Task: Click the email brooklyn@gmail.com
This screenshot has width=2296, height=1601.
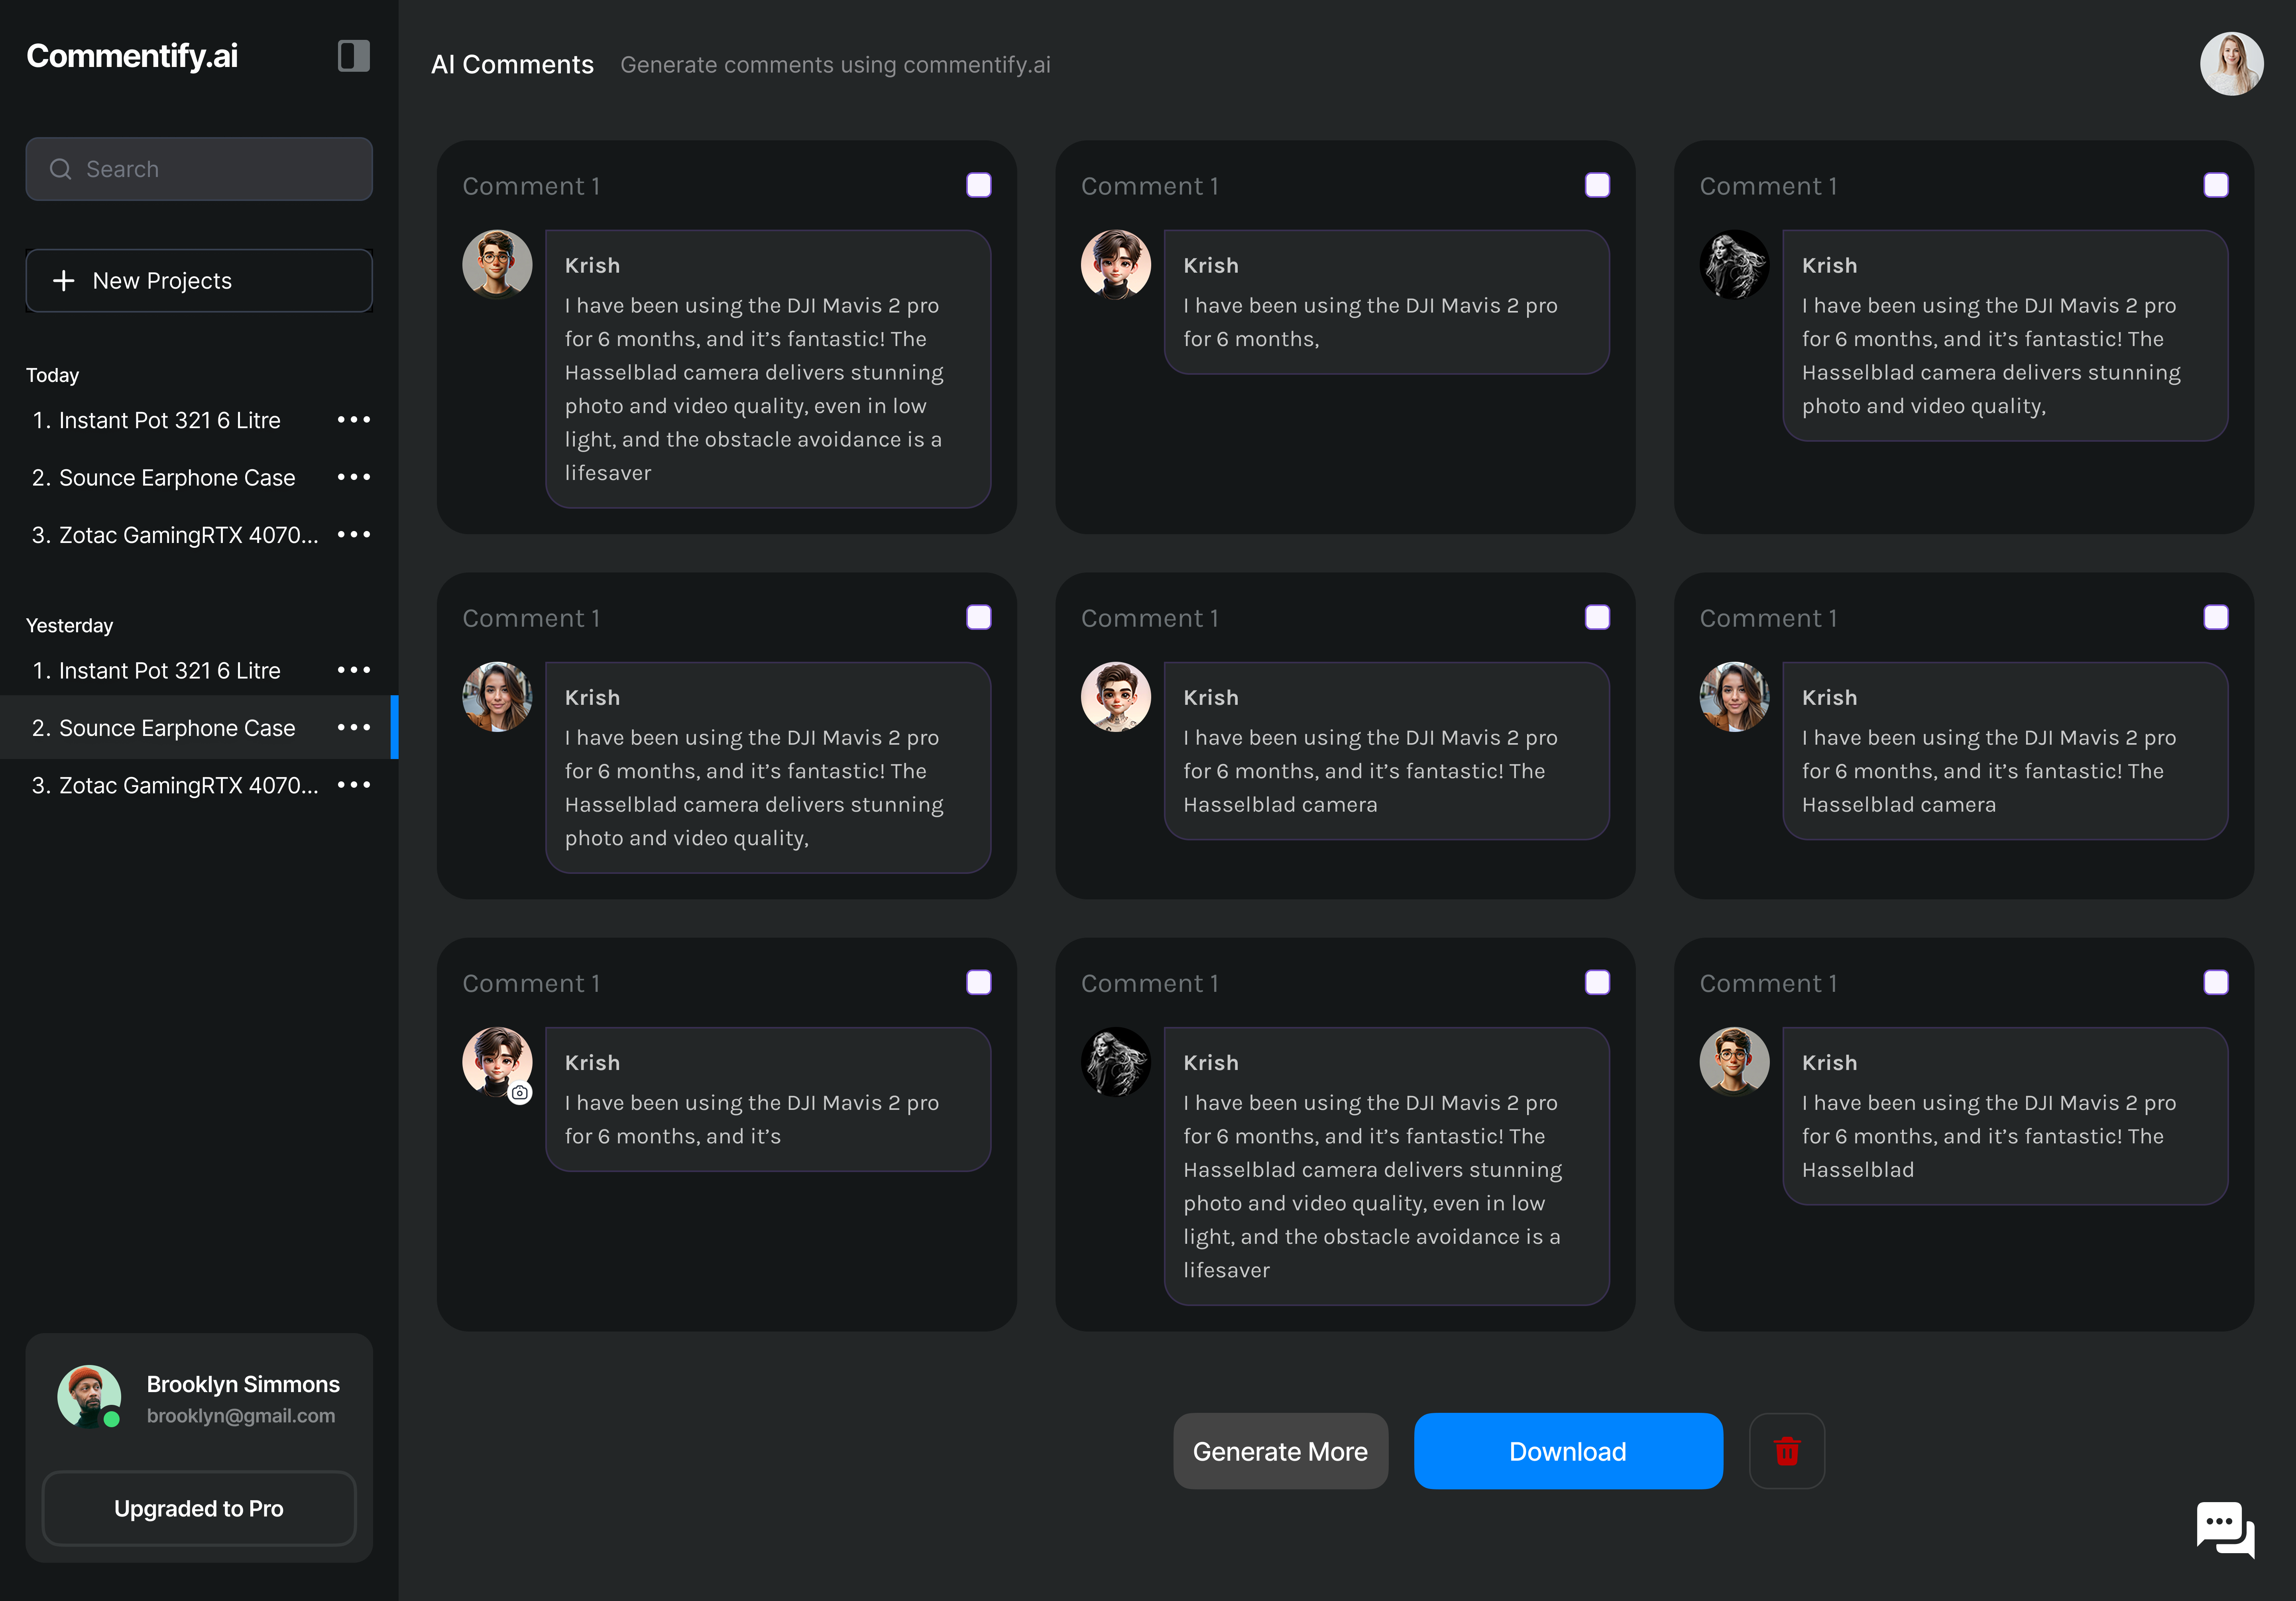Action: pyautogui.click(x=241, y=1416)
